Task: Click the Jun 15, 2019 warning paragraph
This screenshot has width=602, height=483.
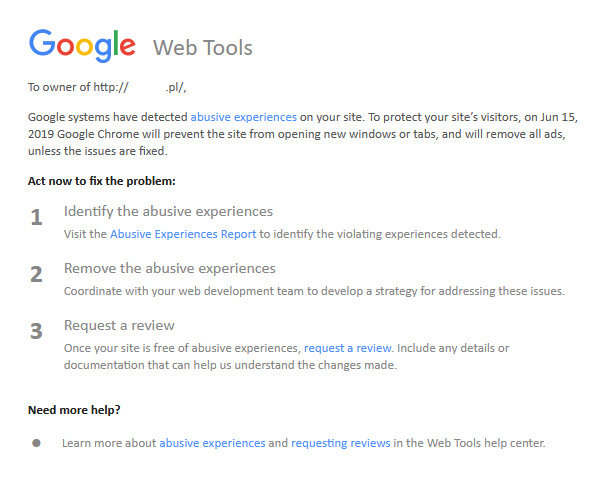Action: (x=300, y=134)
